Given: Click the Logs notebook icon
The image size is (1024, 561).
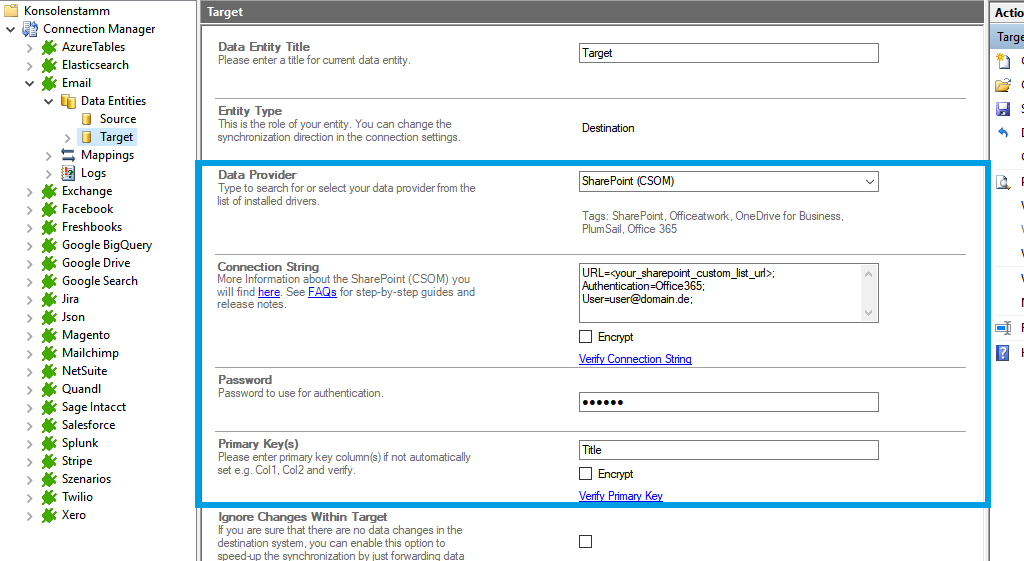Looking at the screenshot, I should 68,173.
